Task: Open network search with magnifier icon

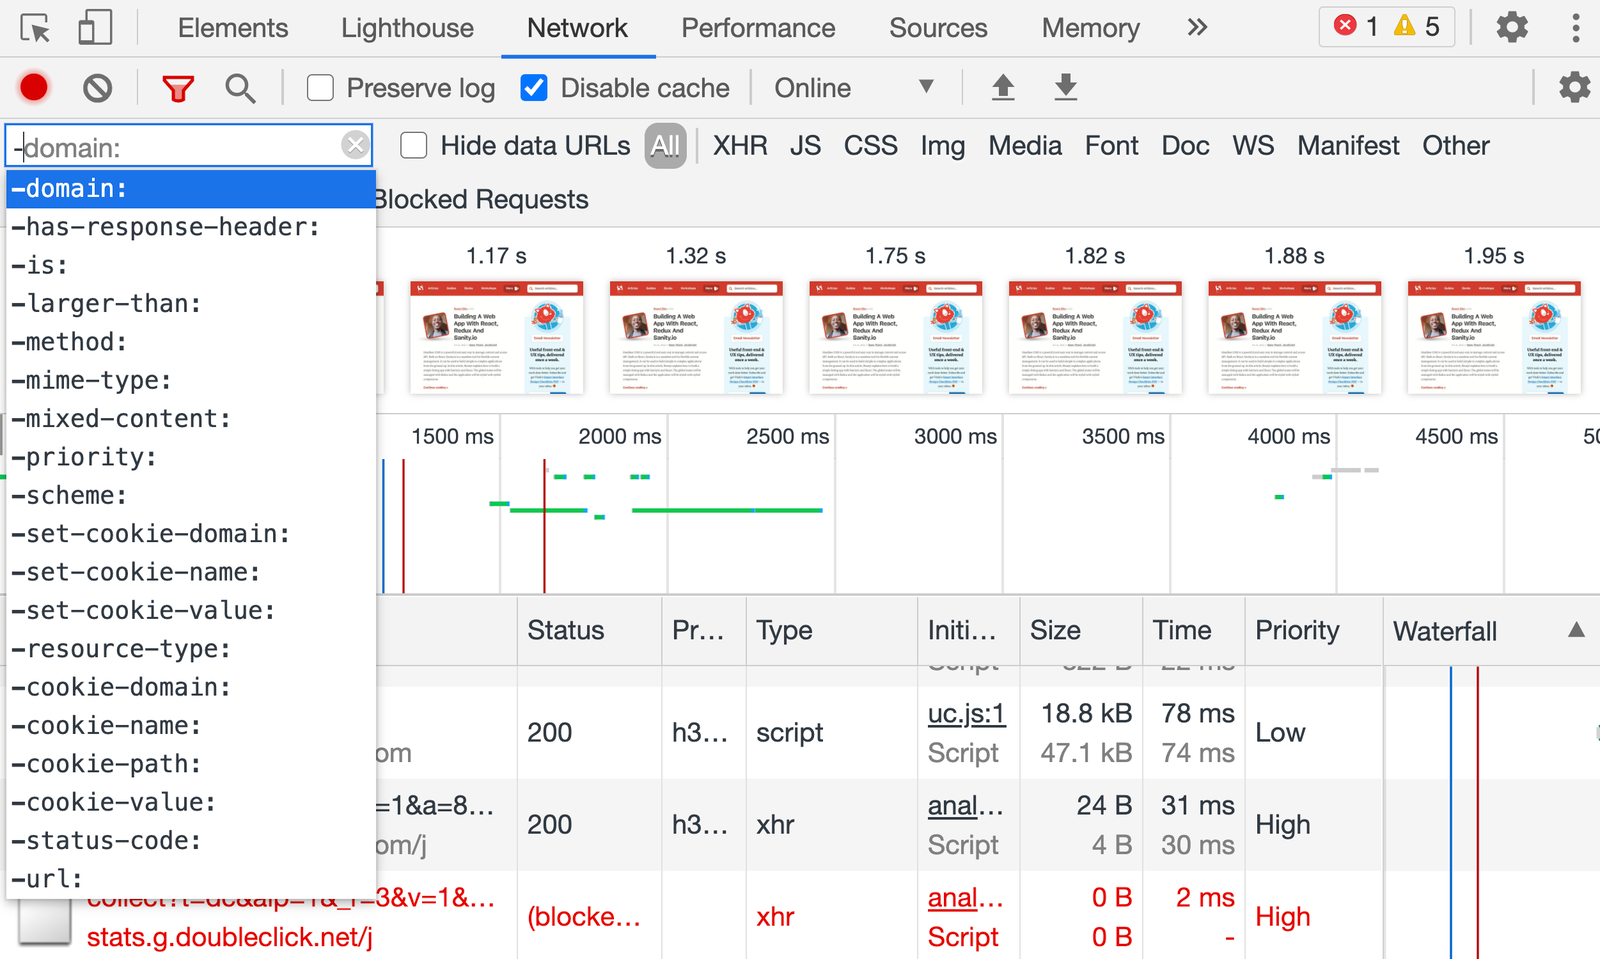Action: [240, 89]
